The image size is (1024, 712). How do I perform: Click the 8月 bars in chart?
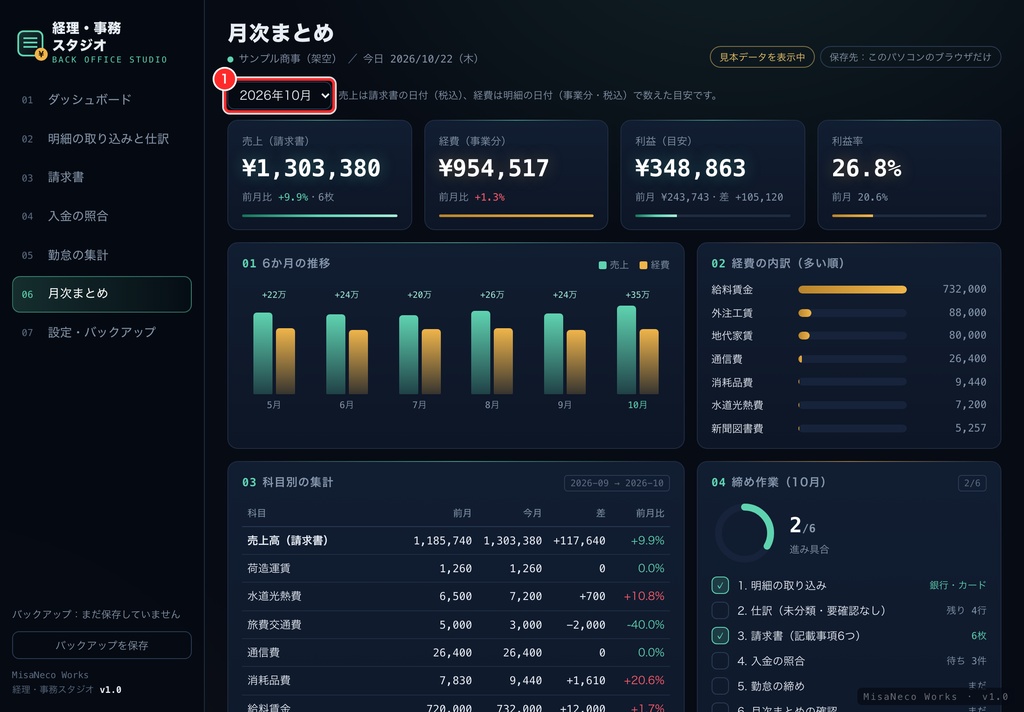coord(492,353)
